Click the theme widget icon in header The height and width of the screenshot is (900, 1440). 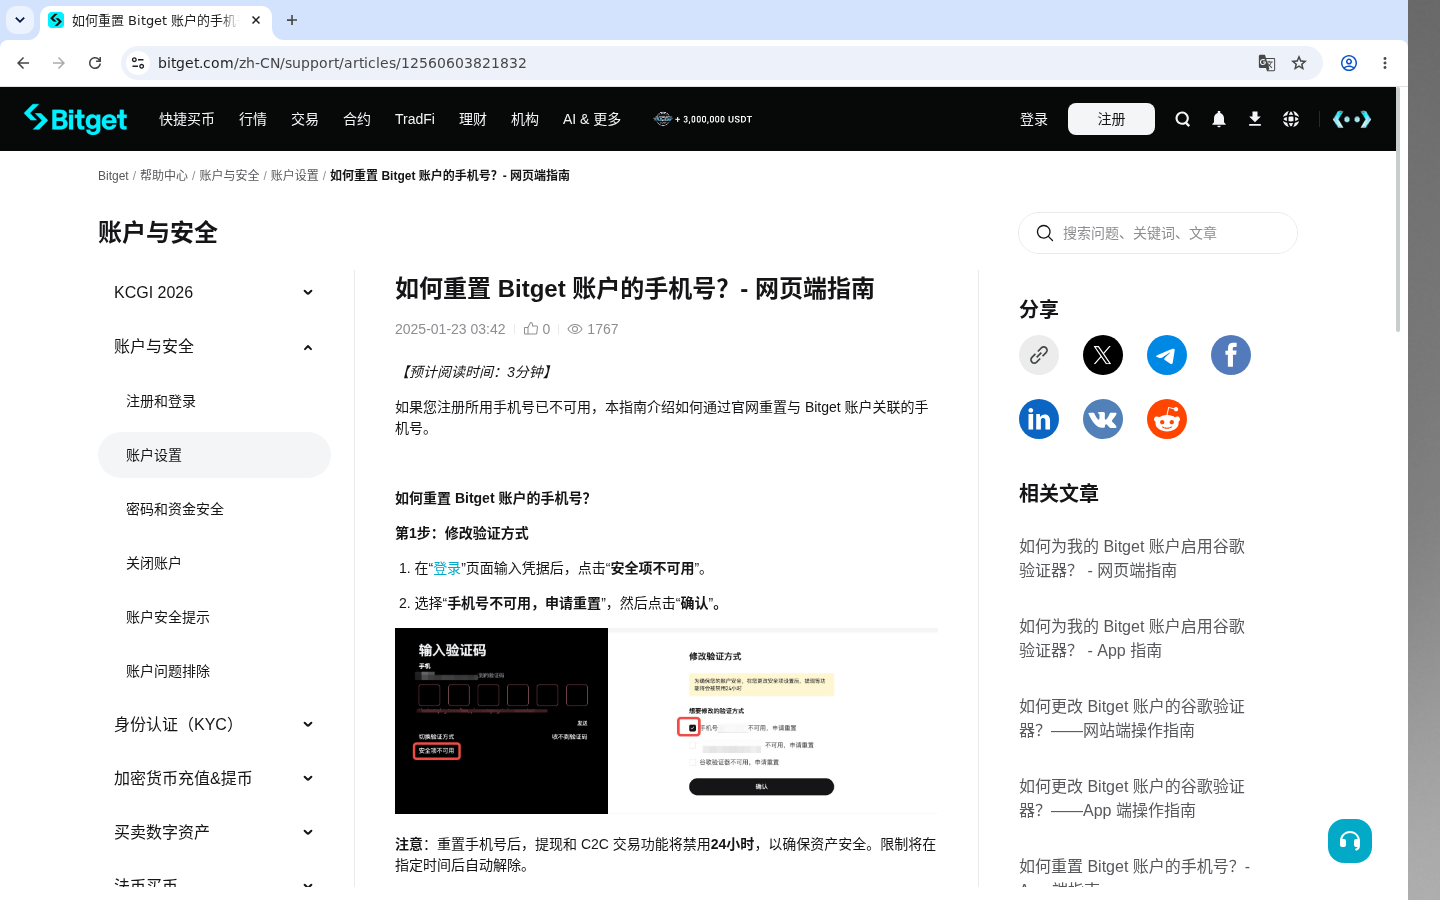click(1352, 119)
